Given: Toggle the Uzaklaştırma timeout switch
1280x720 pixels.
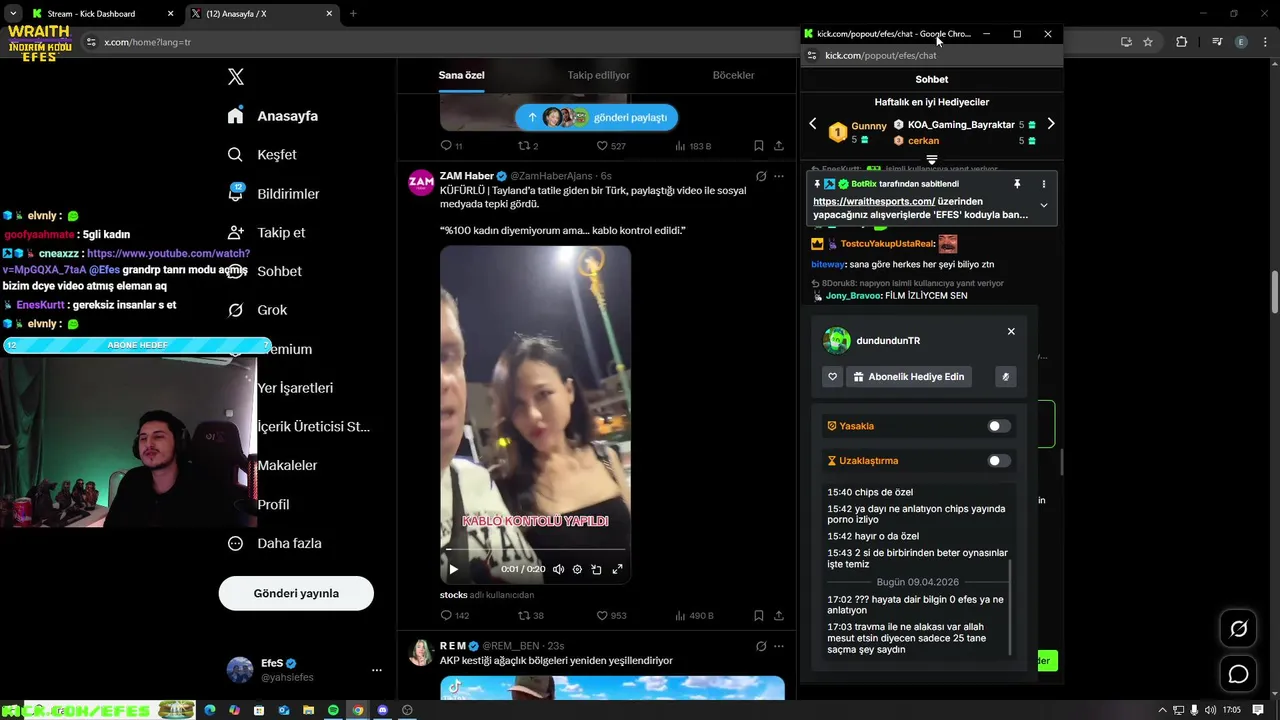Looking at the screenshot, I should (999, 461).
